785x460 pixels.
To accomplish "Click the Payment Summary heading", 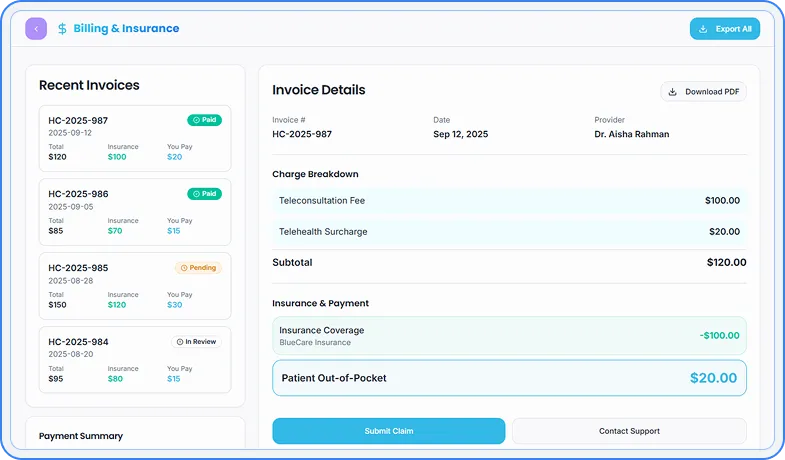I will tap(81, 436).
